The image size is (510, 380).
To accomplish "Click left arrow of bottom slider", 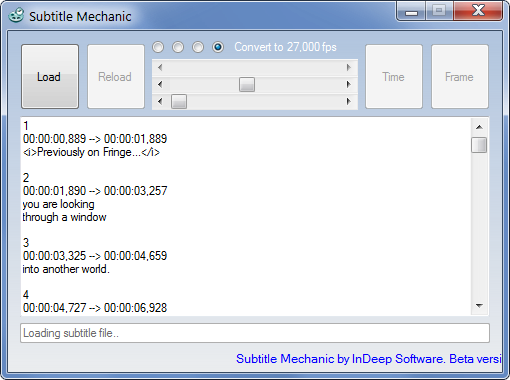I will (x=160, y=101).
